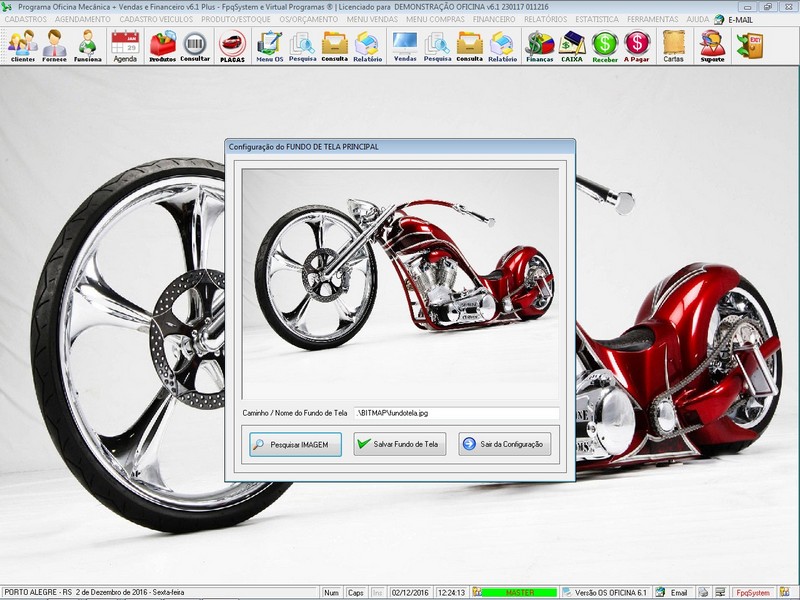This screenshot has width=800, height=600.
Task: Open the PRODUTO/ESTOQUE menu
Action: point(236,19)
